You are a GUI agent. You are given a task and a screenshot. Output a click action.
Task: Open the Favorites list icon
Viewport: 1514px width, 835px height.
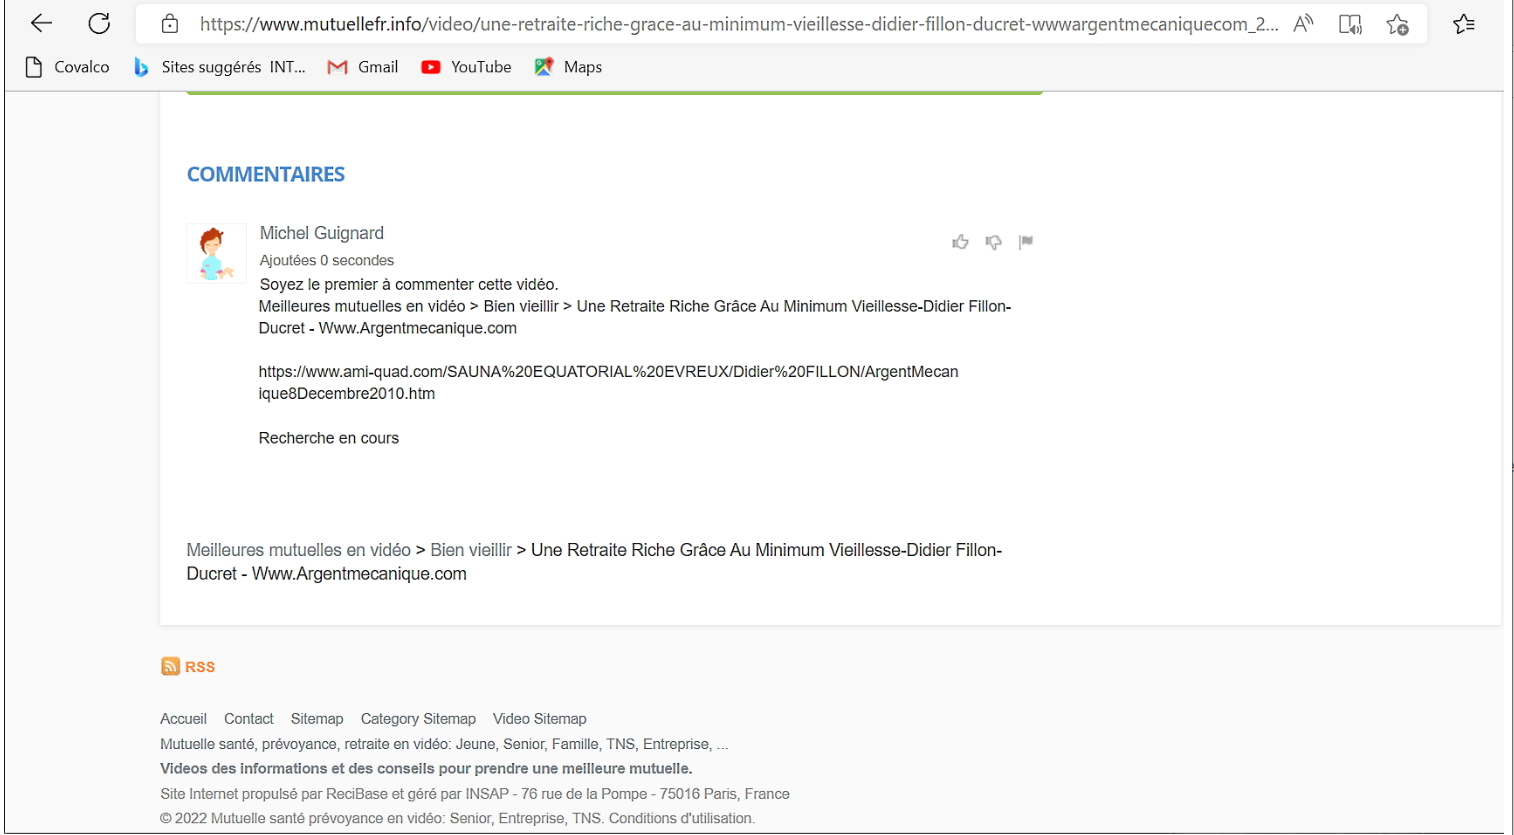click(1464, 24)
